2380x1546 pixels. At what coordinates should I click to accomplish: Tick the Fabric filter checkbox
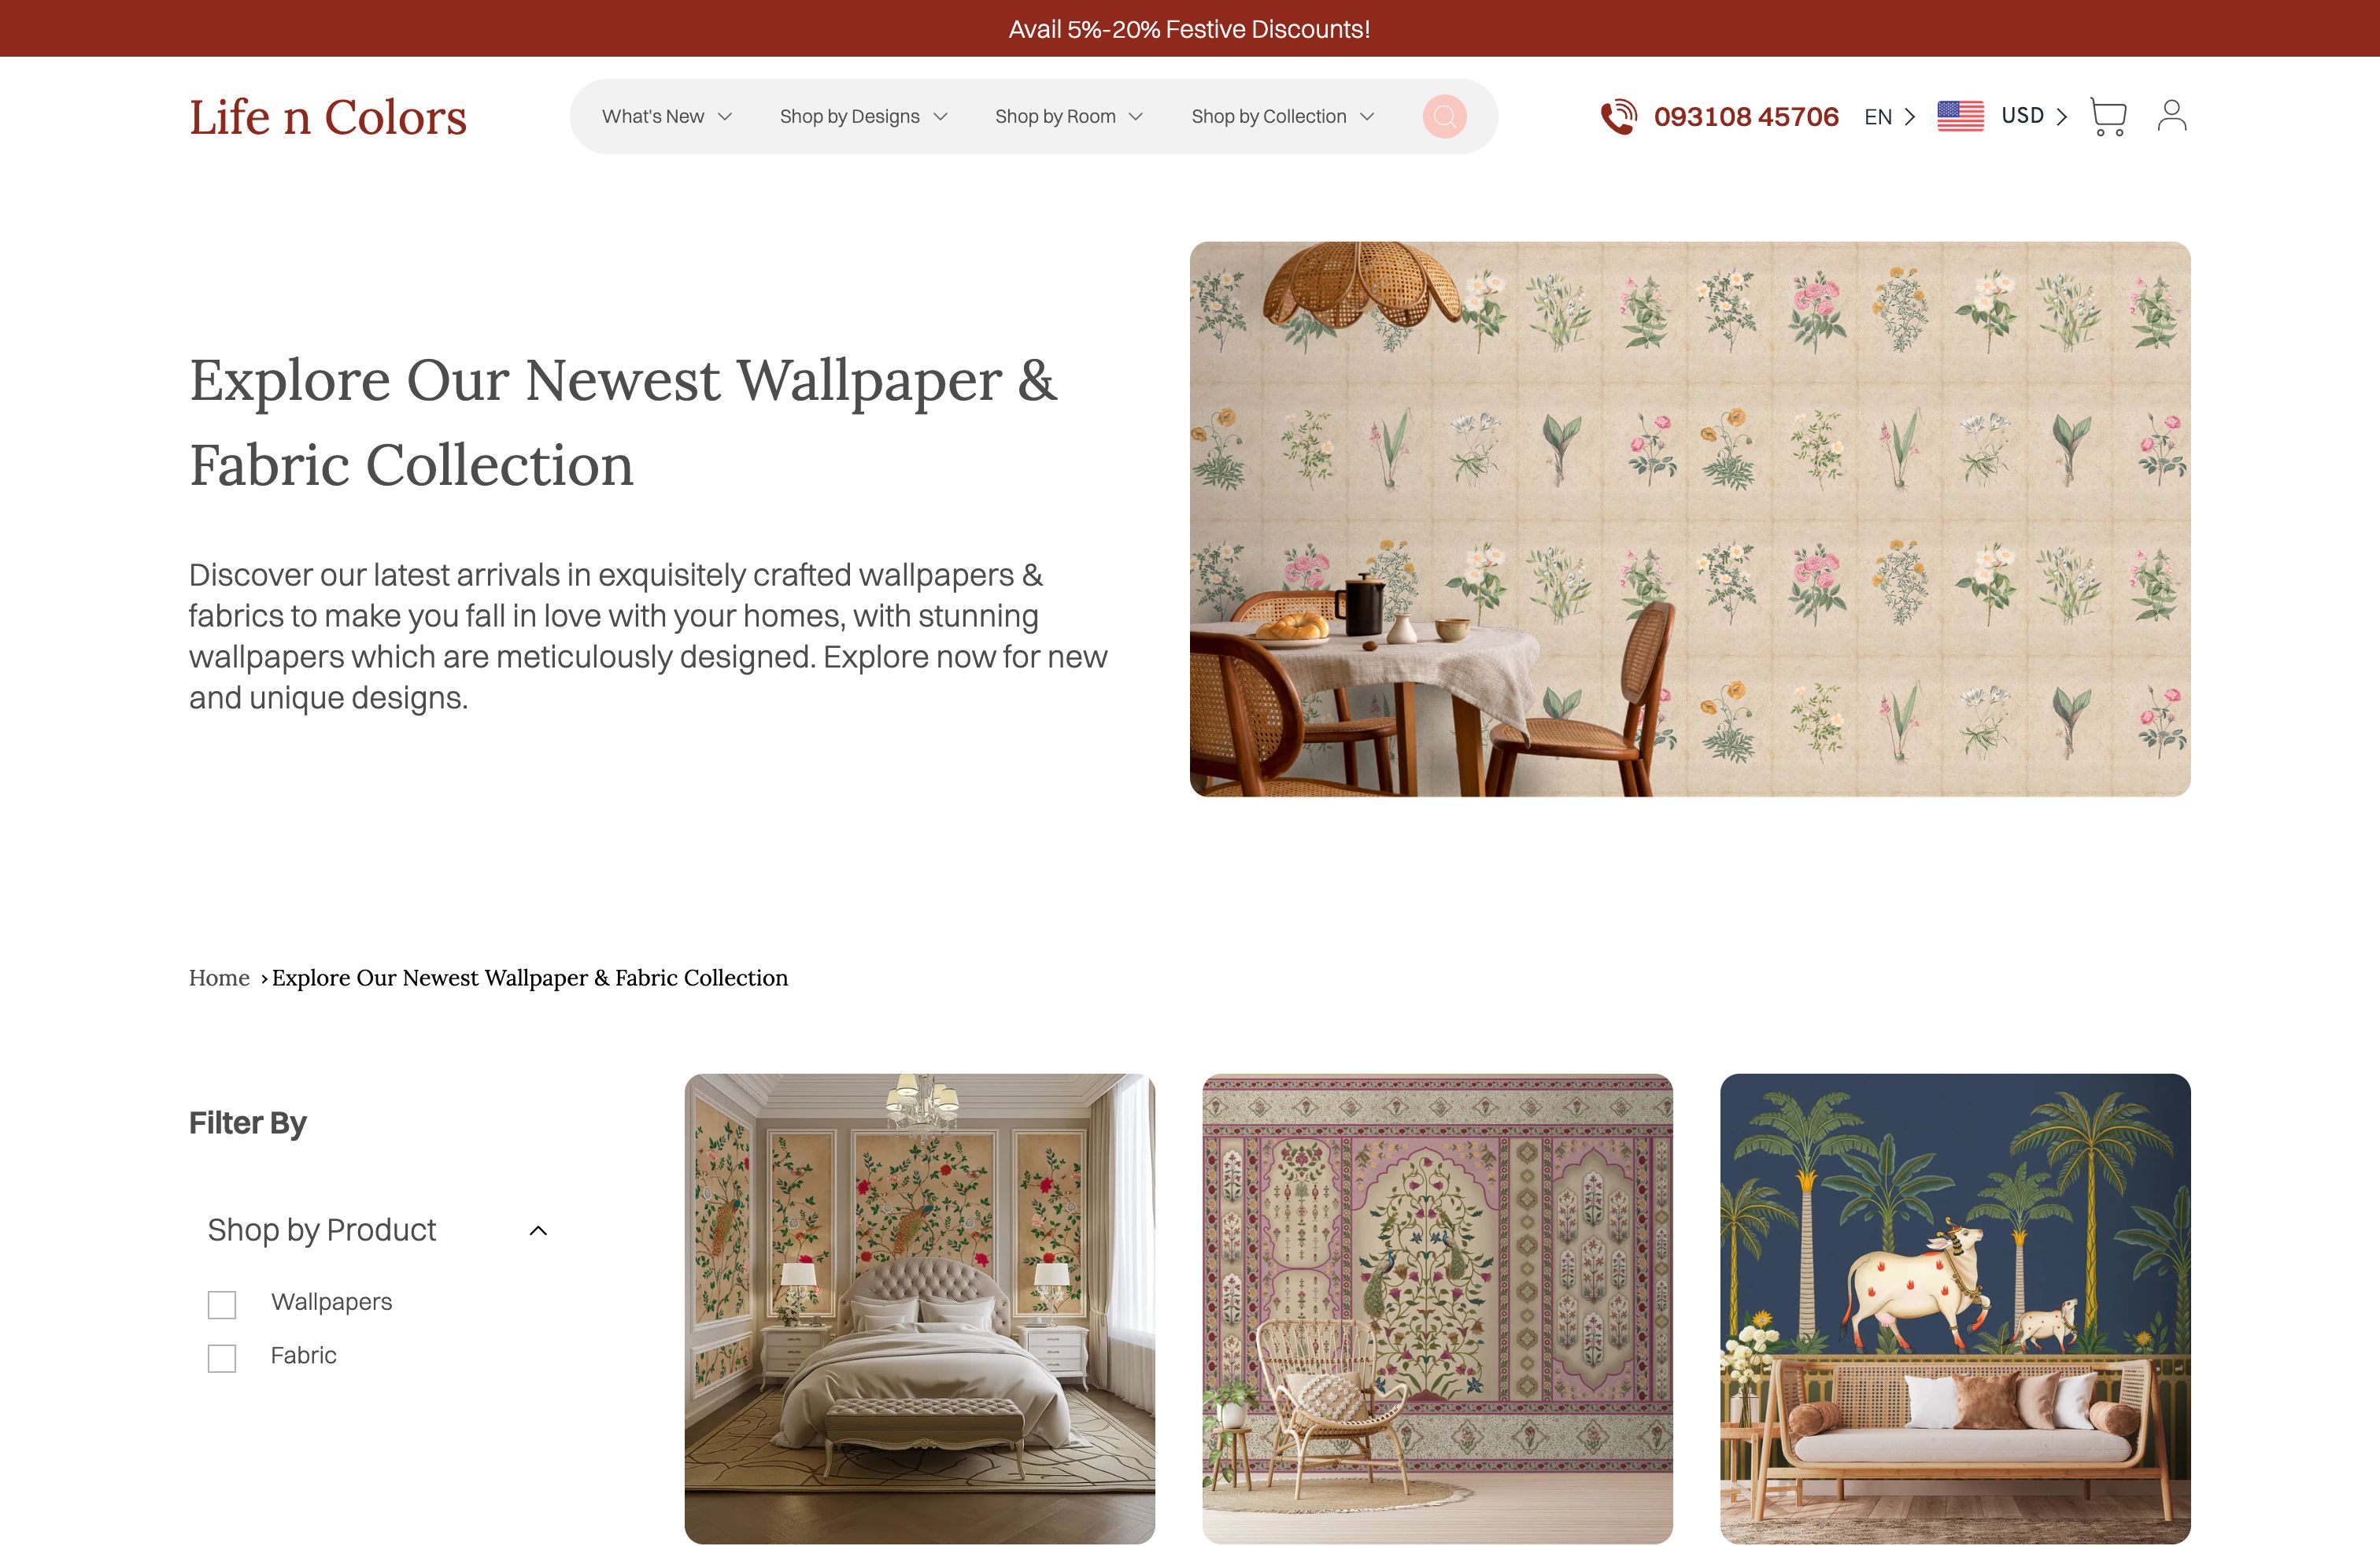[x=222, y=1358]
